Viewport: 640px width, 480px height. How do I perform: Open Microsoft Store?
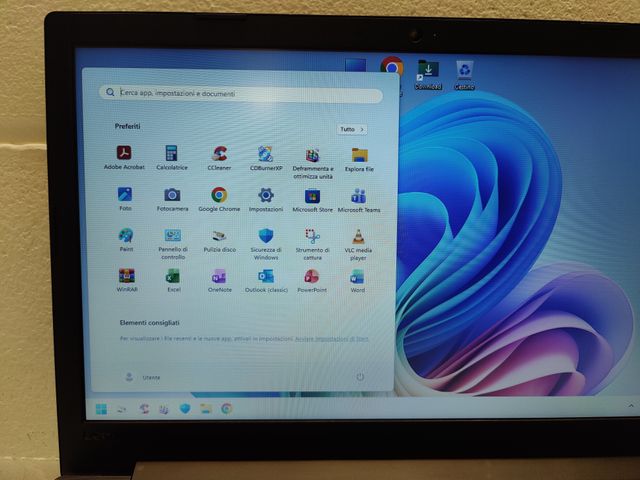312,200
